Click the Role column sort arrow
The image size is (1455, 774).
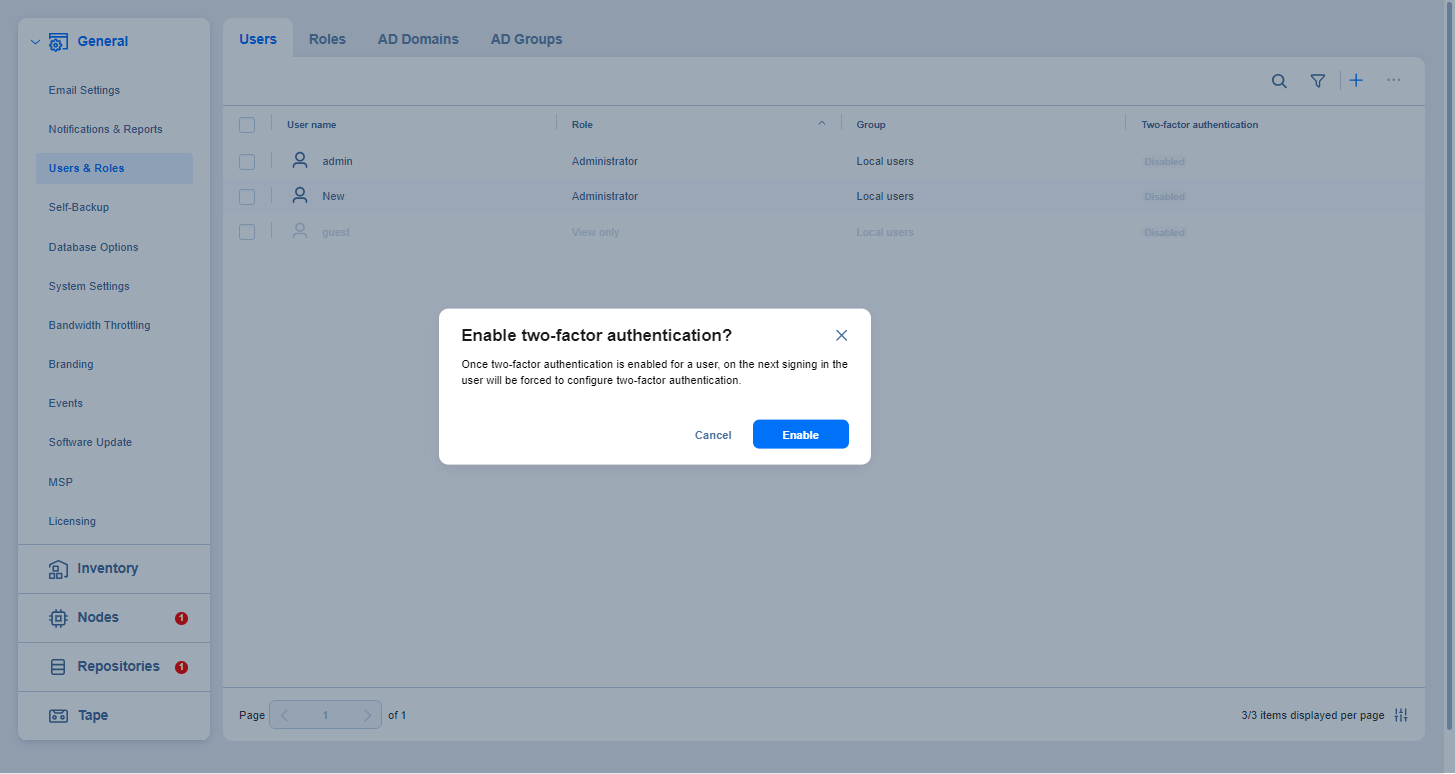[x=822, y=124]
